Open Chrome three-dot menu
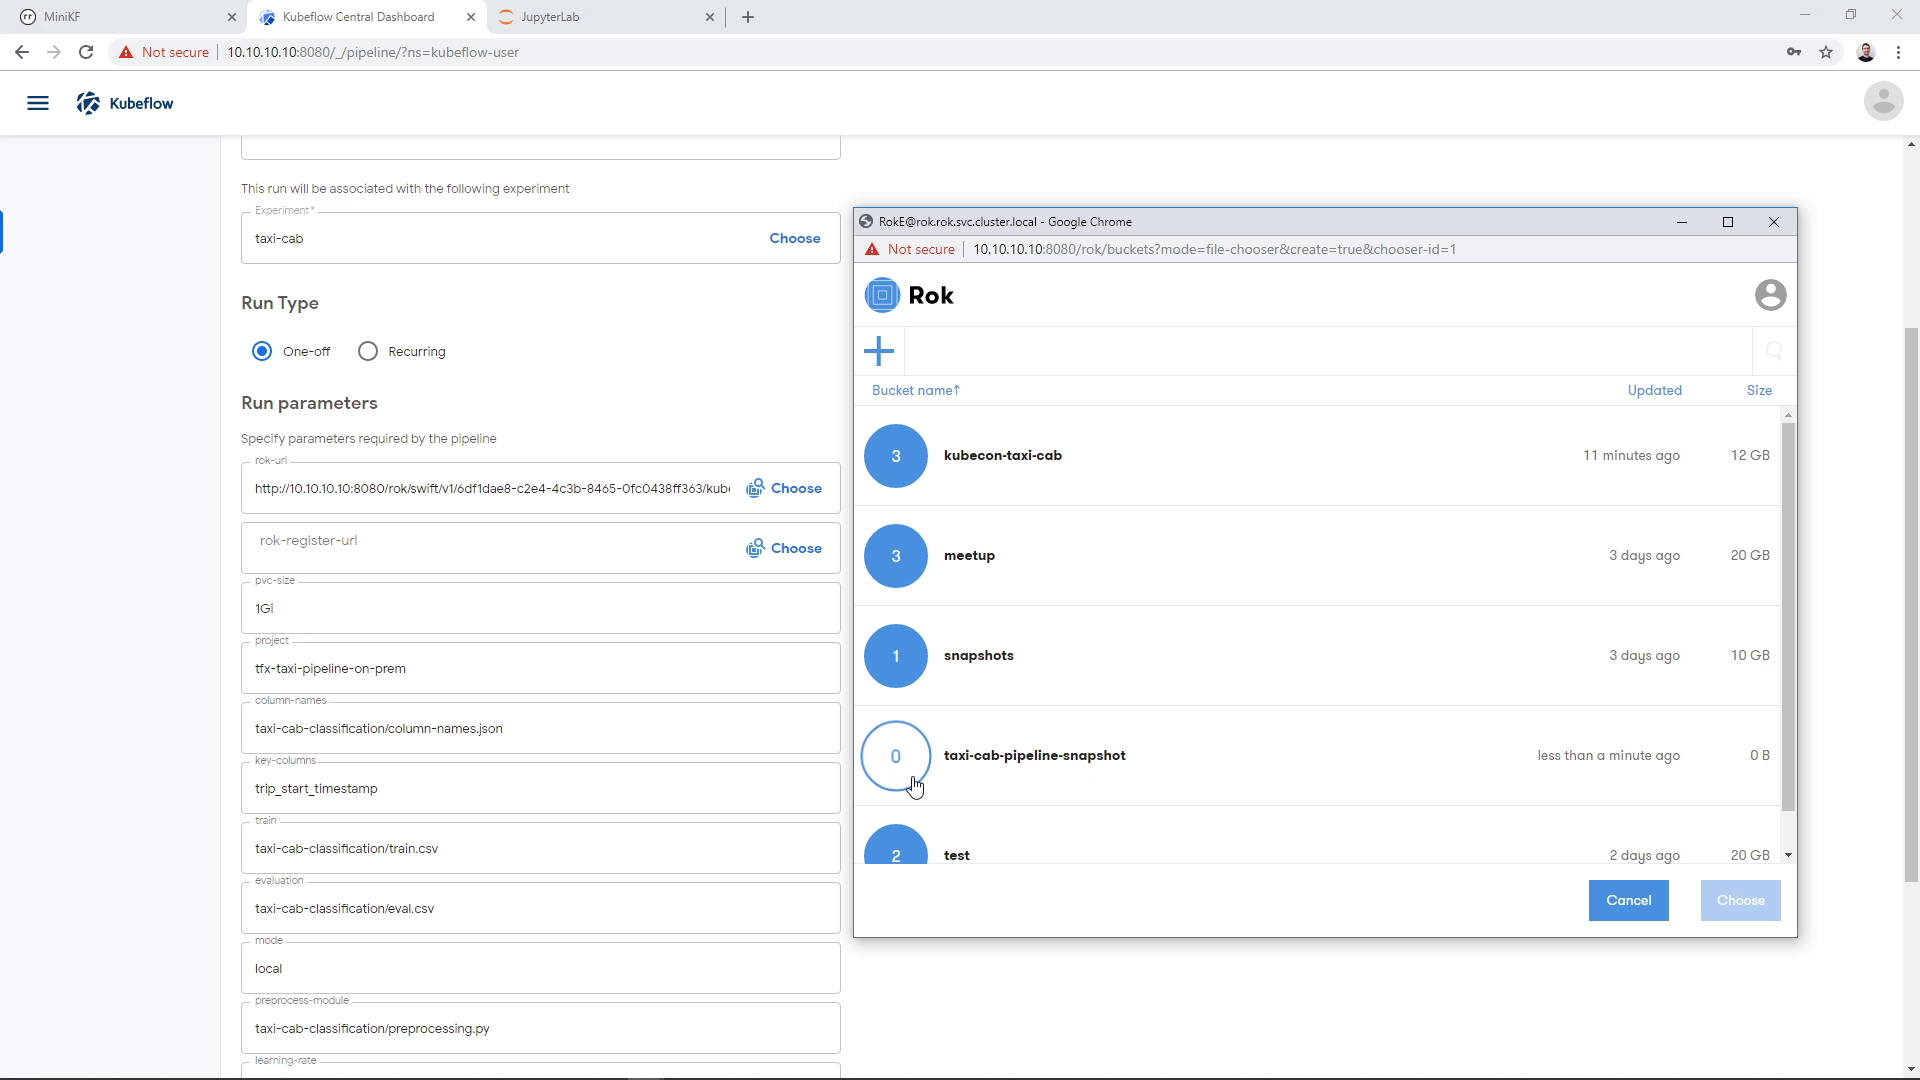This screenshot has width=1920, height=1080. tap(1898, 52)
